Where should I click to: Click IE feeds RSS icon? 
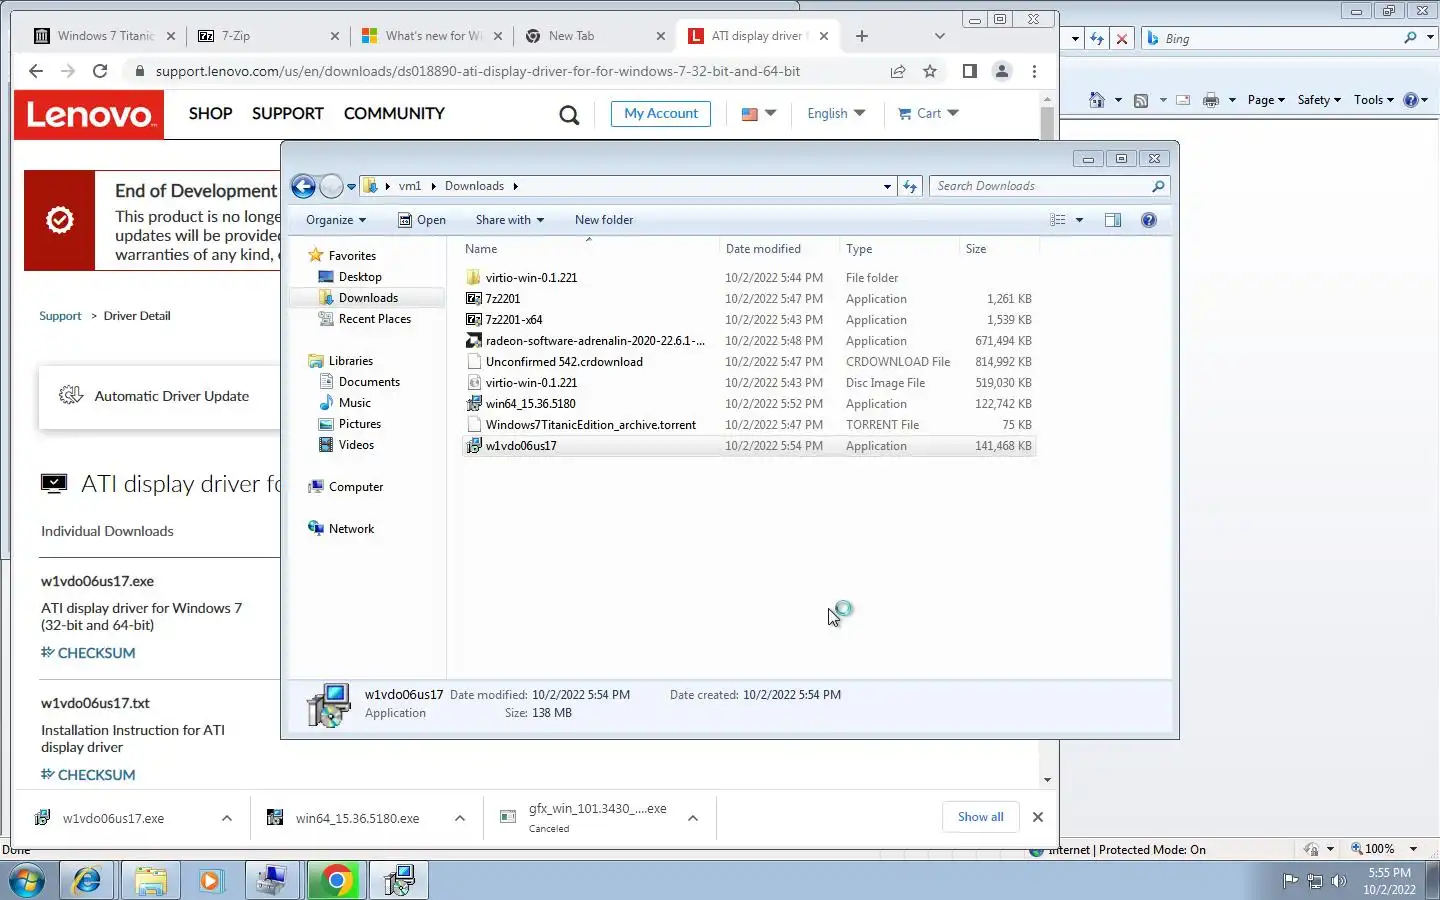pos(1141,100)
